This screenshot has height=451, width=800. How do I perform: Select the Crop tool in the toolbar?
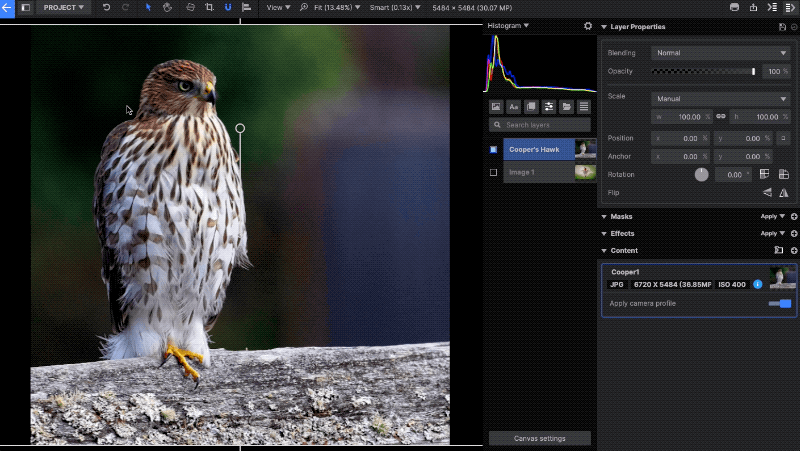pos(209,7)
